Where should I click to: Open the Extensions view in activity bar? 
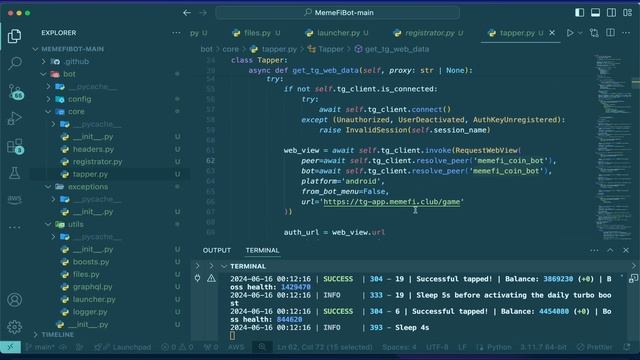click(16, 146)
